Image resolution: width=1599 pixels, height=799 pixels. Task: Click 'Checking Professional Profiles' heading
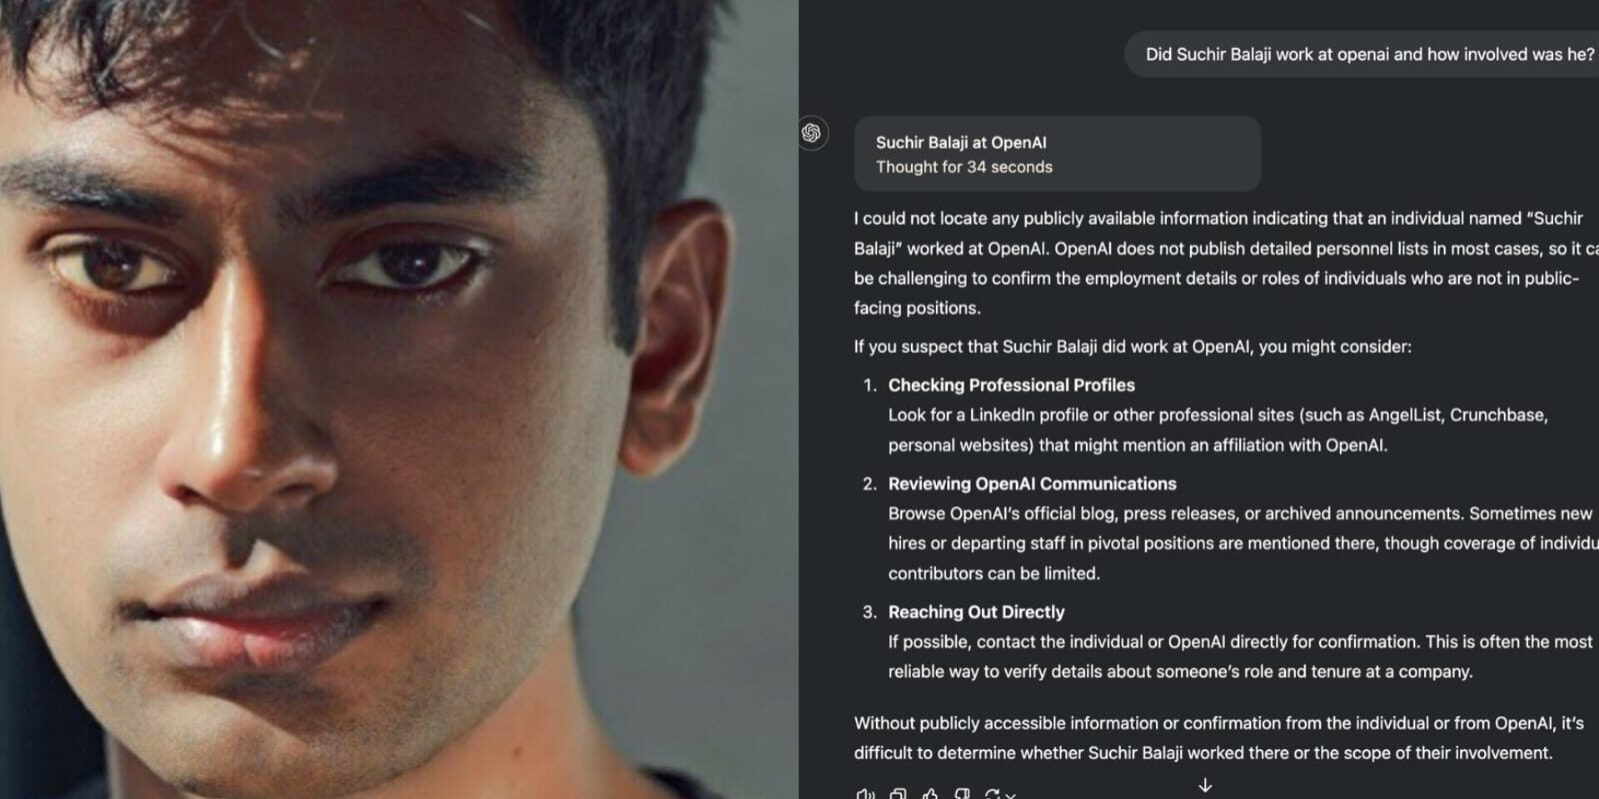click(x=1011, y=385)
